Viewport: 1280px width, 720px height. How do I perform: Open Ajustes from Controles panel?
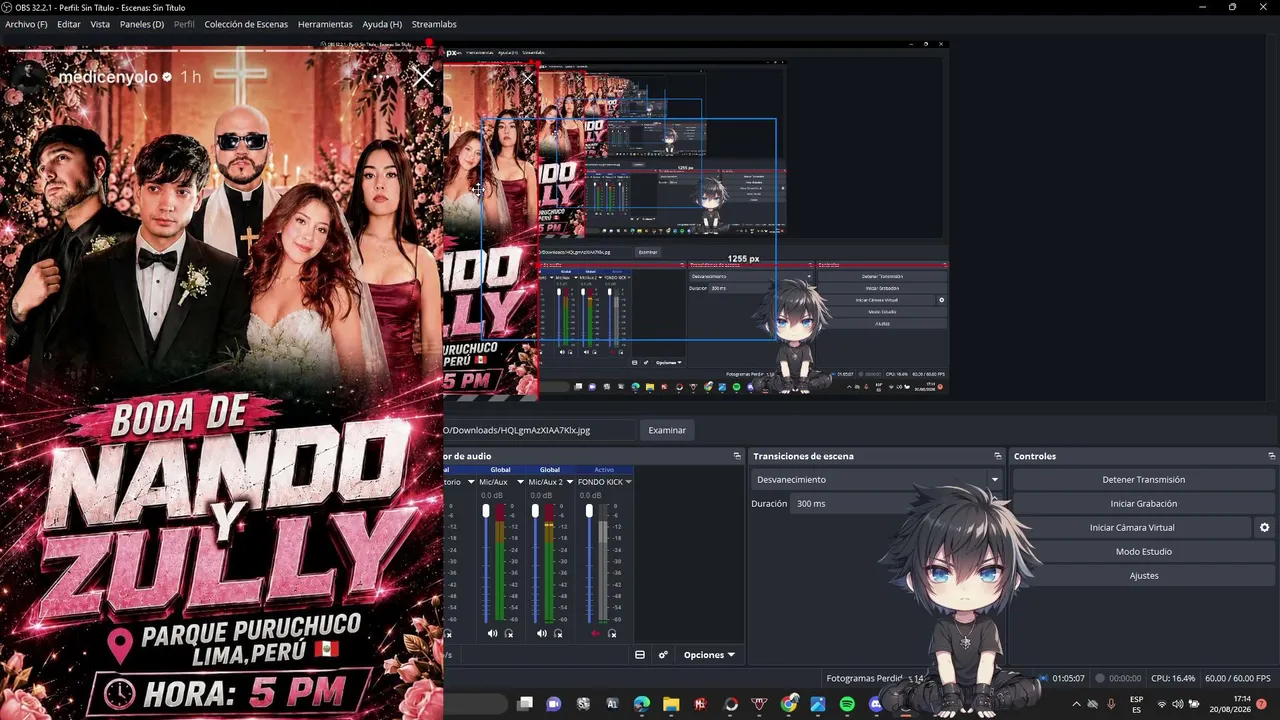pos(1143,576)
